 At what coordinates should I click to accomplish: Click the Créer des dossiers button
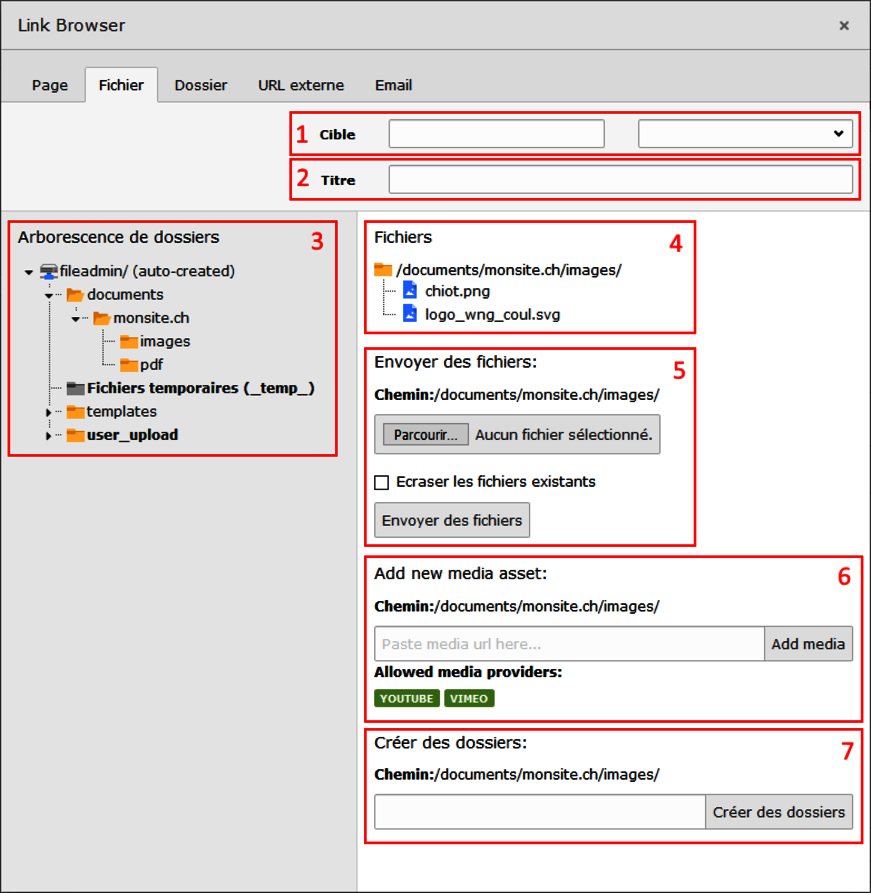click(x=779, y=812)
